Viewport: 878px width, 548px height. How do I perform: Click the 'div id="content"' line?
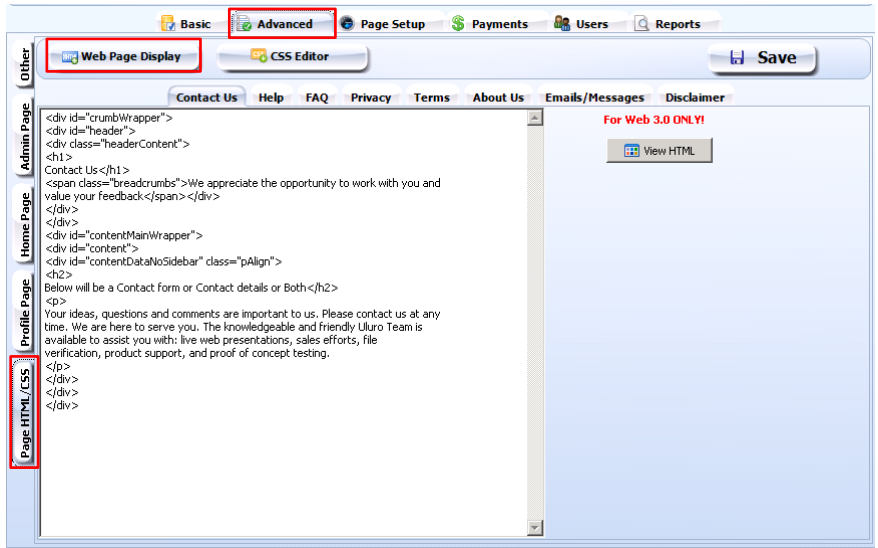click(x=91, y=248)
